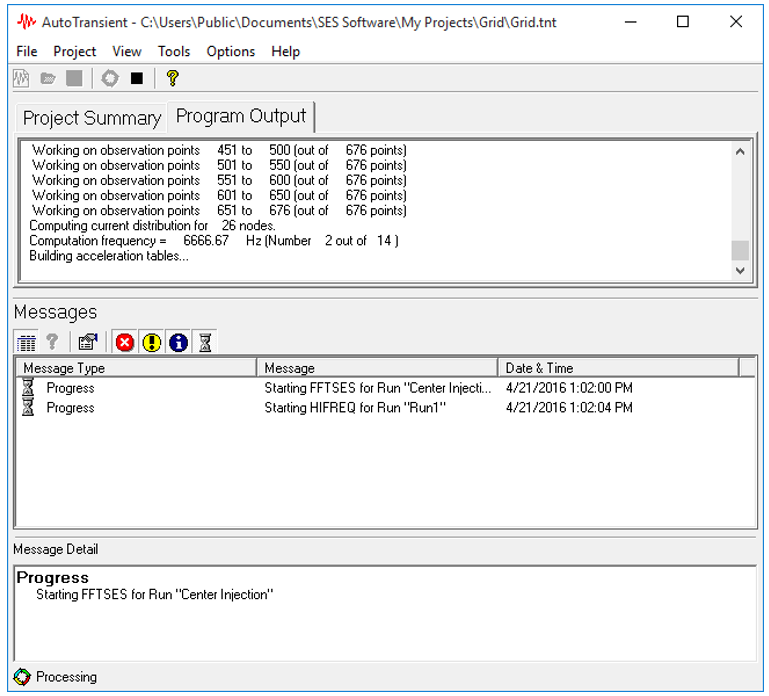Open the View menu
The height and width of the screenshot is (696, 769).
pos(127,52)
